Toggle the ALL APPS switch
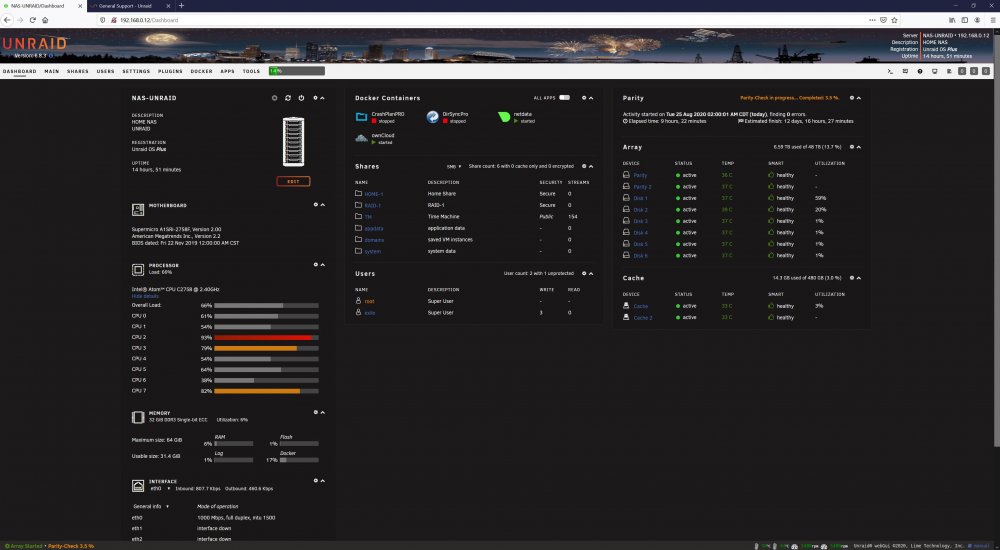 point(564,98)
